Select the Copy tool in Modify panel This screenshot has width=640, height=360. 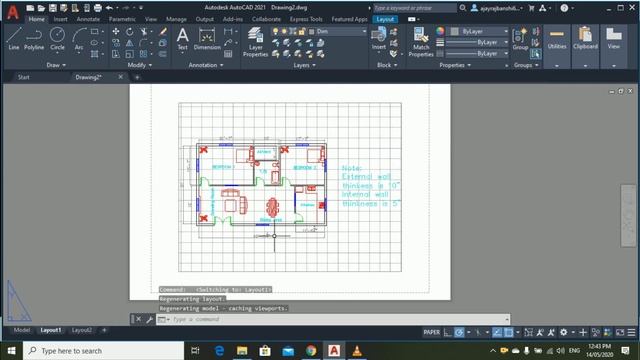click(x=116, y=43)
